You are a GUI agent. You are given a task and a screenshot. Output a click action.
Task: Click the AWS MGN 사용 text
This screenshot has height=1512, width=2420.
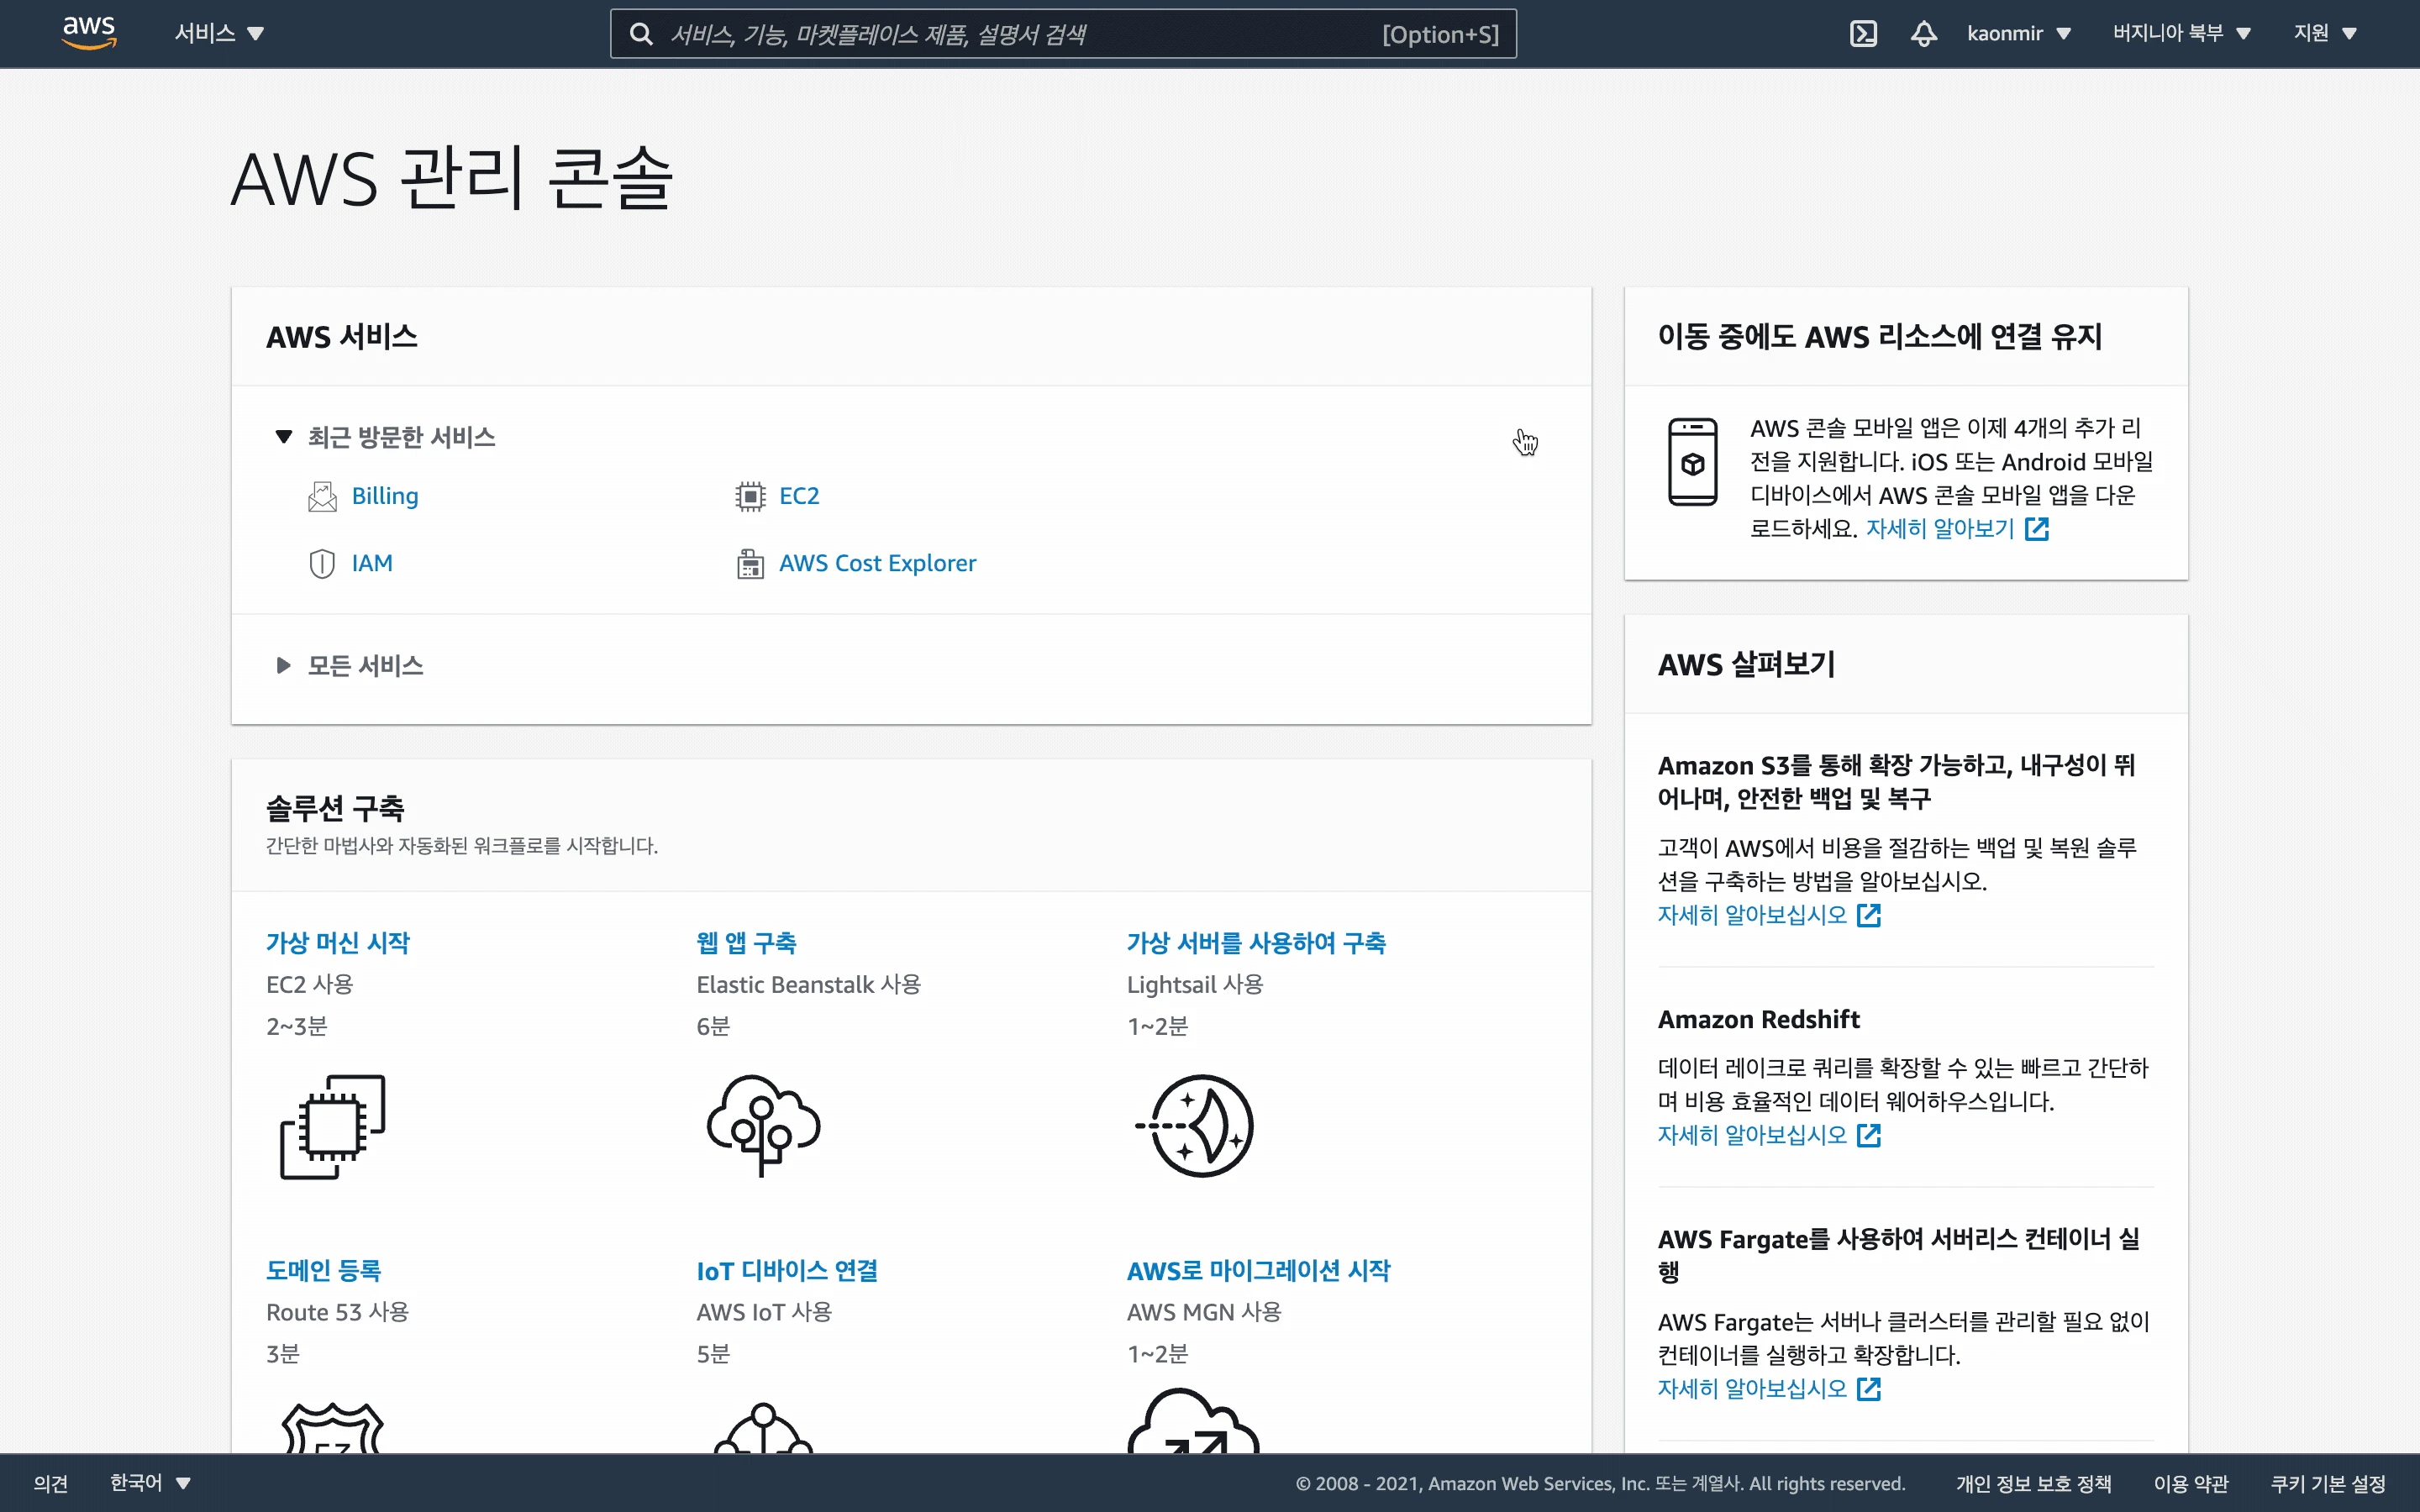click(x=1203, y=1312)
